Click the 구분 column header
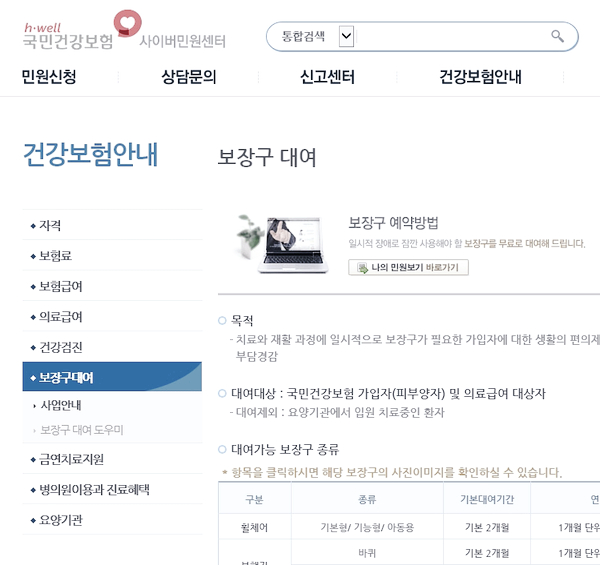The image size is (600, 565). click(254, 499)
